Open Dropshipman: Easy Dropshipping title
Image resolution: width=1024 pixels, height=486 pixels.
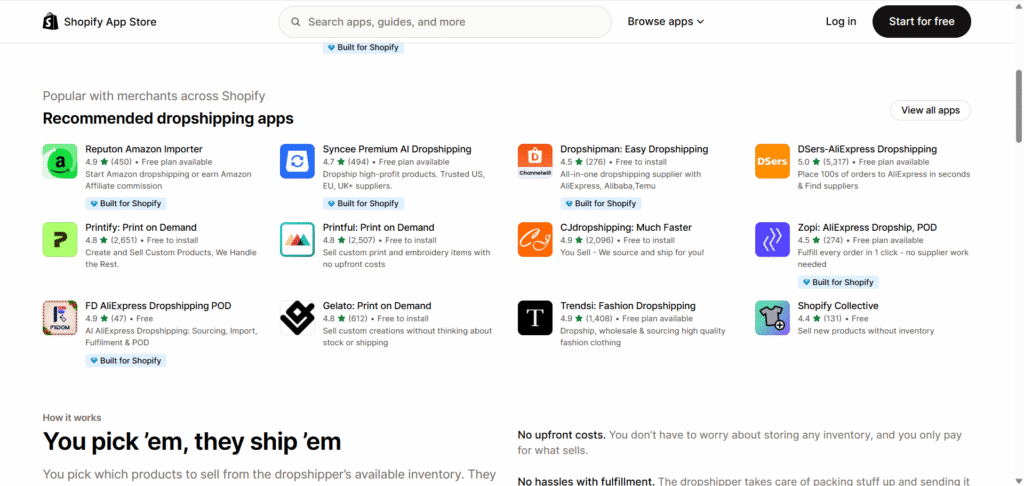coord(634,149)
